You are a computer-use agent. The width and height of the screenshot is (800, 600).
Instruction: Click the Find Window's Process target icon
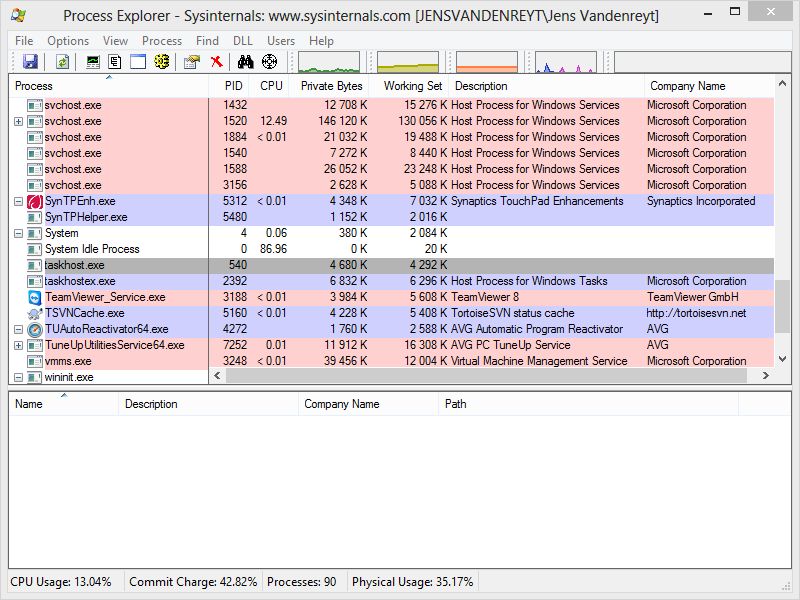(270, 61)
